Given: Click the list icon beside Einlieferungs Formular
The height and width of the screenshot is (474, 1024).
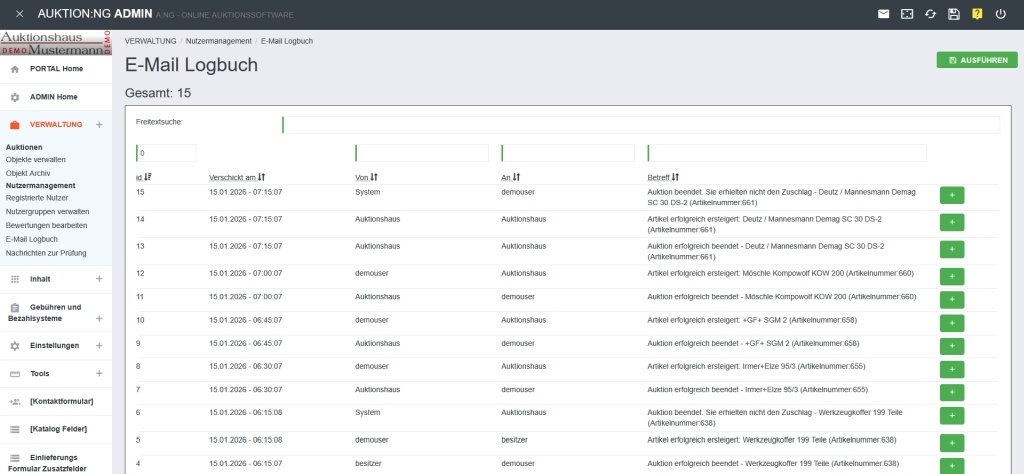Looking at the screenshot, I should pos(15,458).
